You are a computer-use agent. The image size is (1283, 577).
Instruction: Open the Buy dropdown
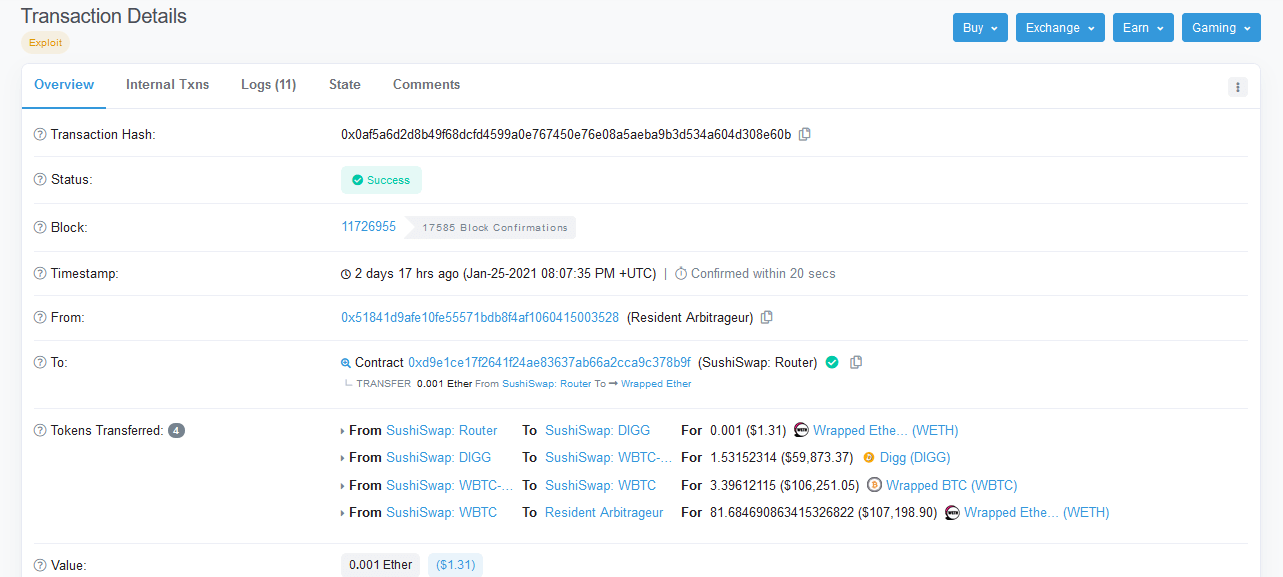tap(979, 28)
